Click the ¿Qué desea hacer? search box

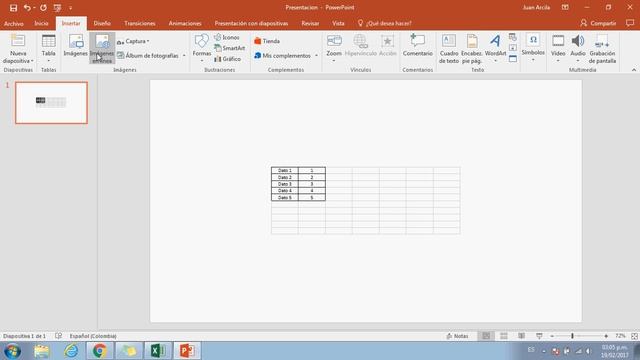coord(384,23)
